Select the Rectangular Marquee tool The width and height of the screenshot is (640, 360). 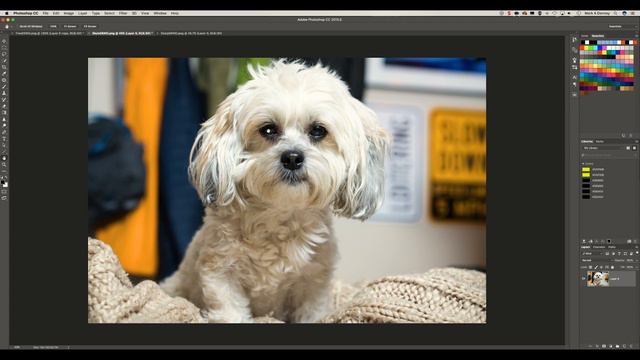[4, 47]
